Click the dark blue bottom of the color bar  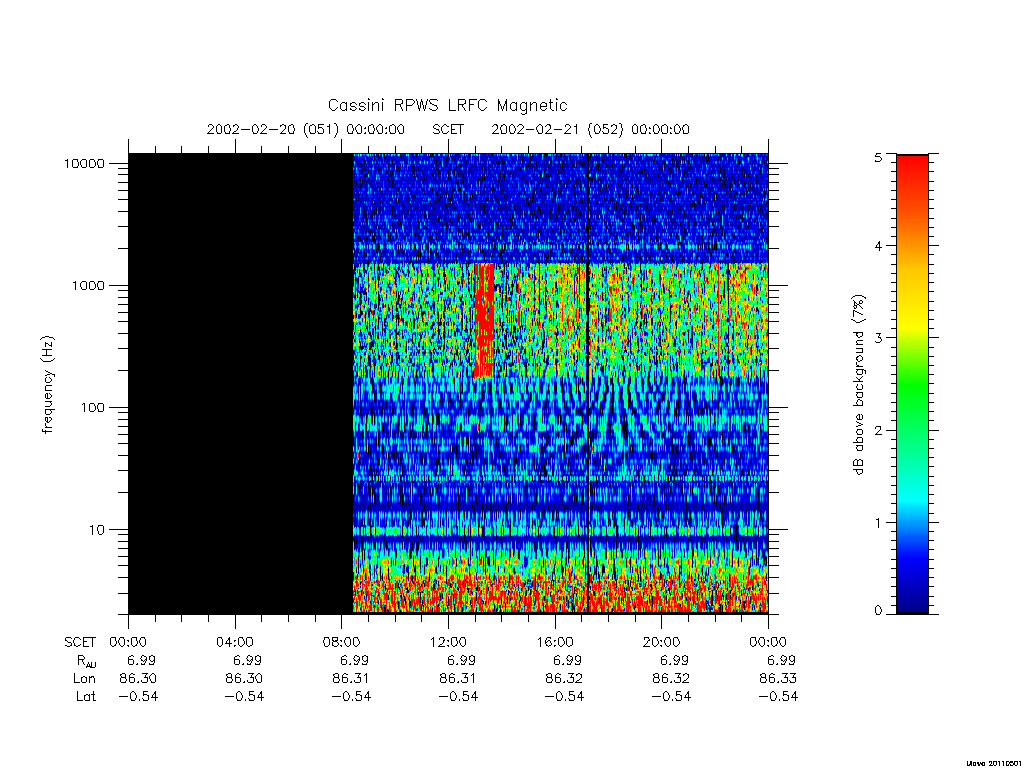pos(912,598)
